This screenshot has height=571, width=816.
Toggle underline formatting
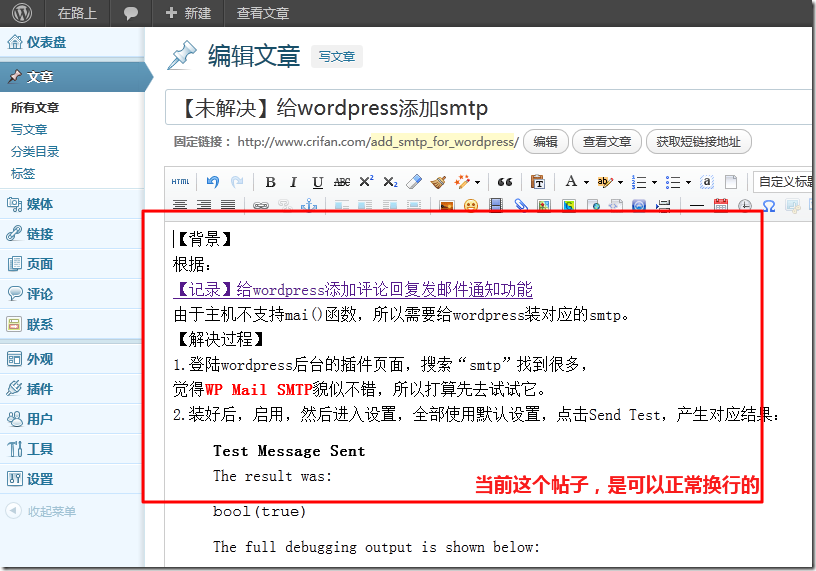point(317,182)
